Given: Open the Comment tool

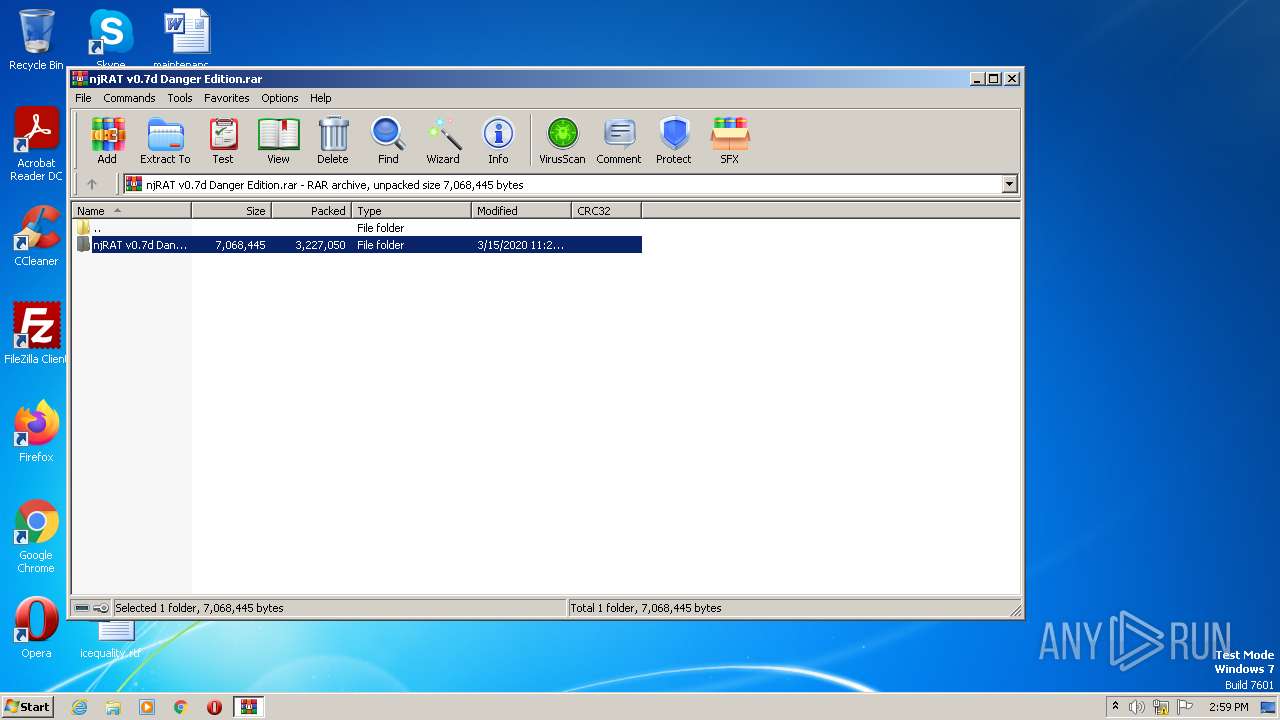Looking at the screenshot, I should point(619,141).
